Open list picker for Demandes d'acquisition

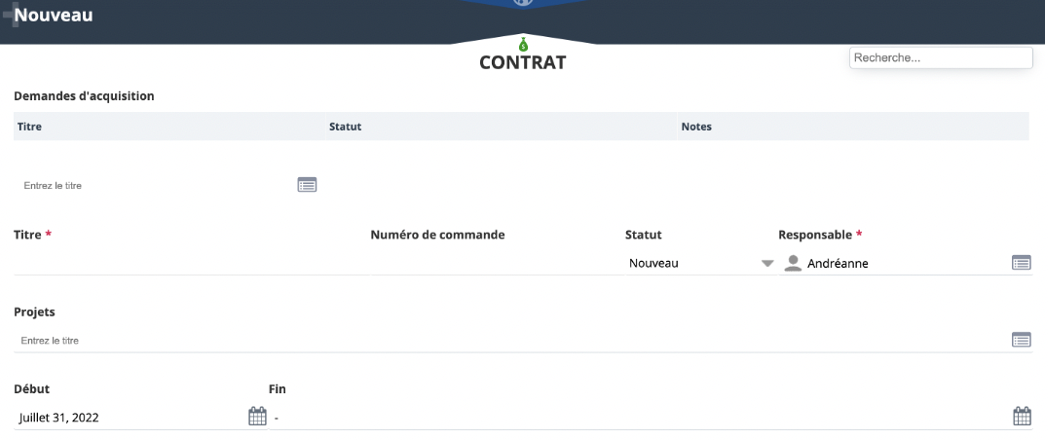[x=307, y=185]
